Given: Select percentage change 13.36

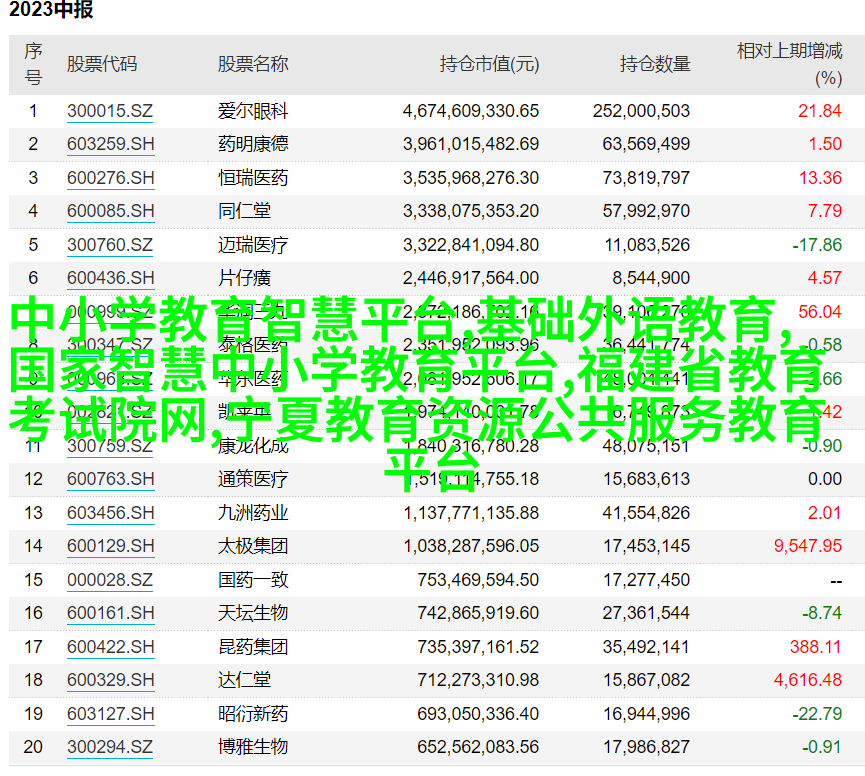Looking at the screenshot, I should click(x=820, y=178).
